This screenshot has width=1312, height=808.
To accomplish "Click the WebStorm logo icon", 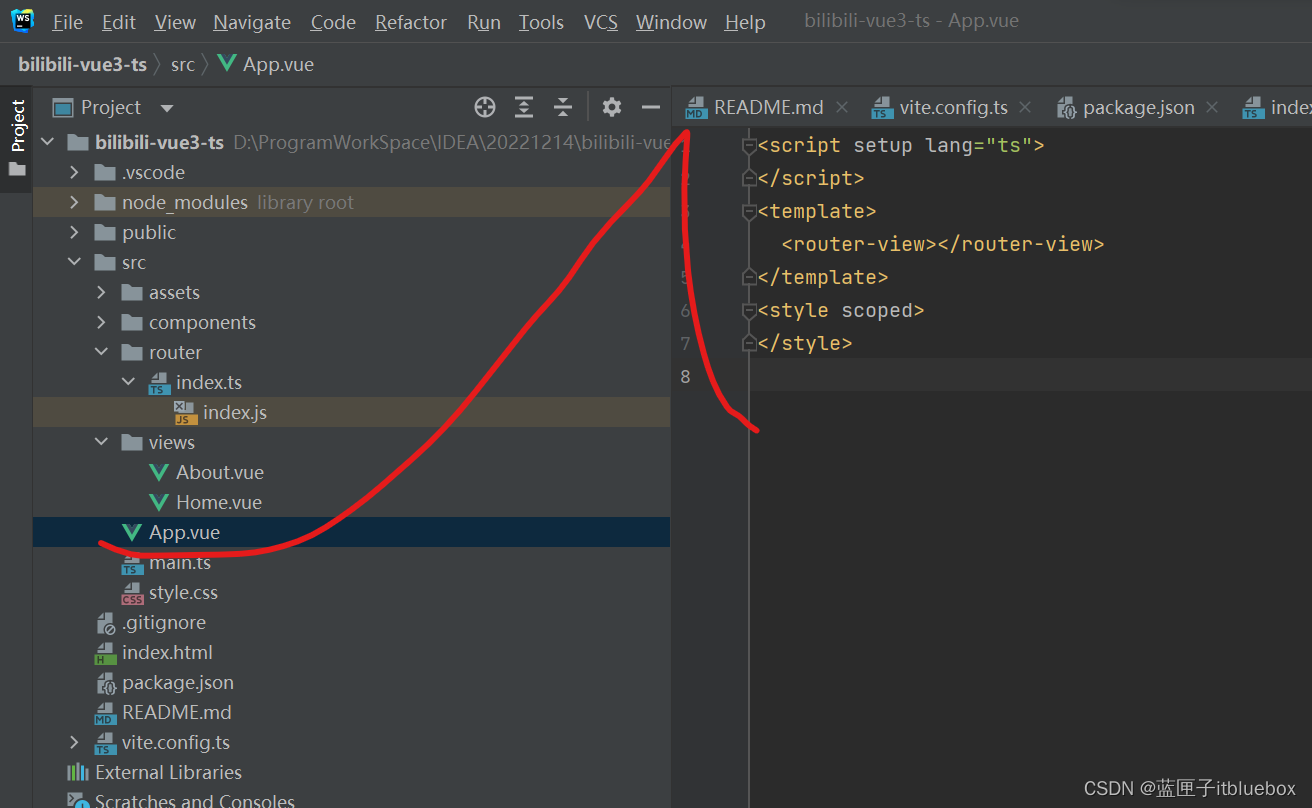I will [22, 20].
